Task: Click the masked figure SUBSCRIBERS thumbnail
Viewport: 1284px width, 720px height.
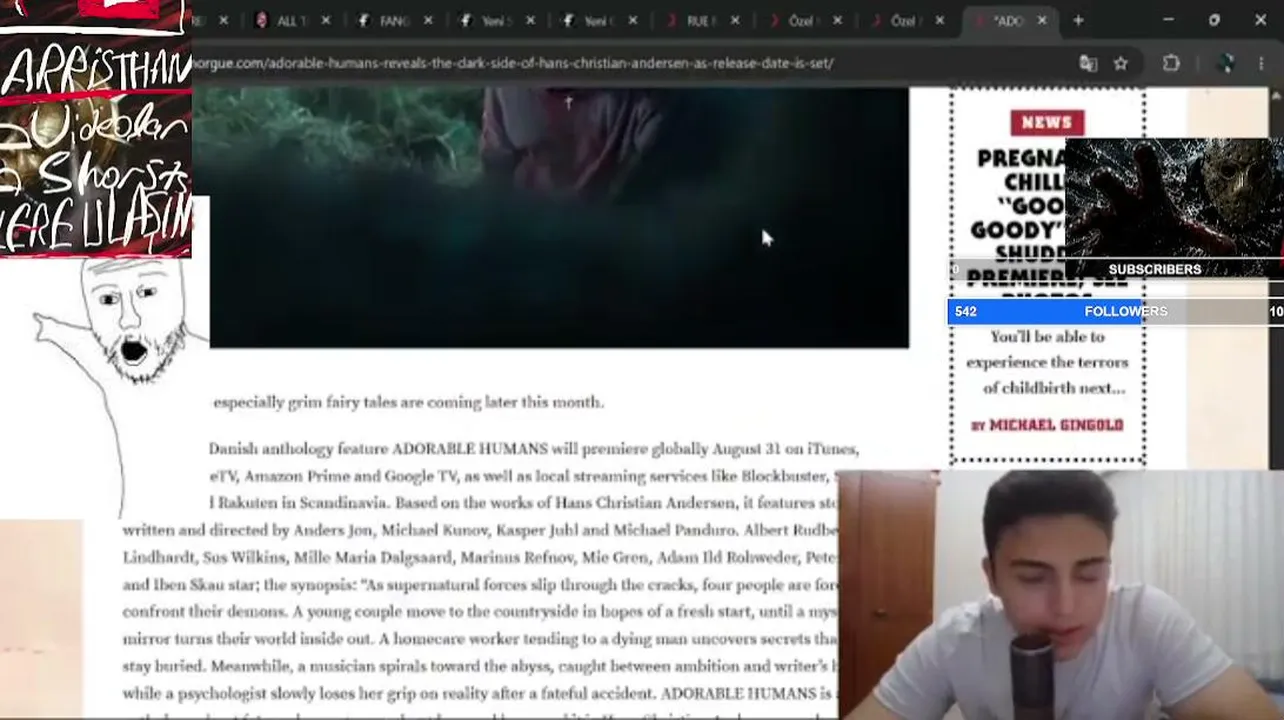Action: coord(1174,207)
